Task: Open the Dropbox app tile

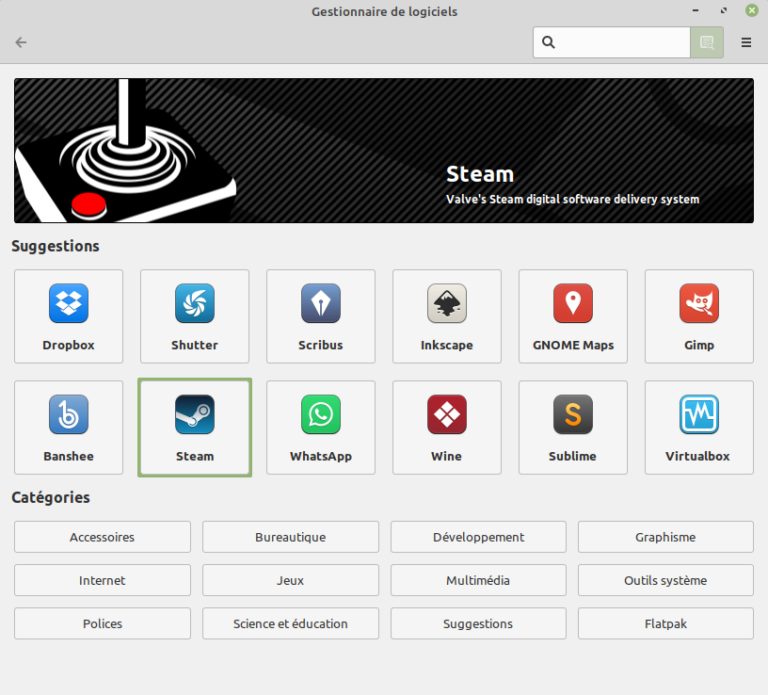Action: coord(68,315)
